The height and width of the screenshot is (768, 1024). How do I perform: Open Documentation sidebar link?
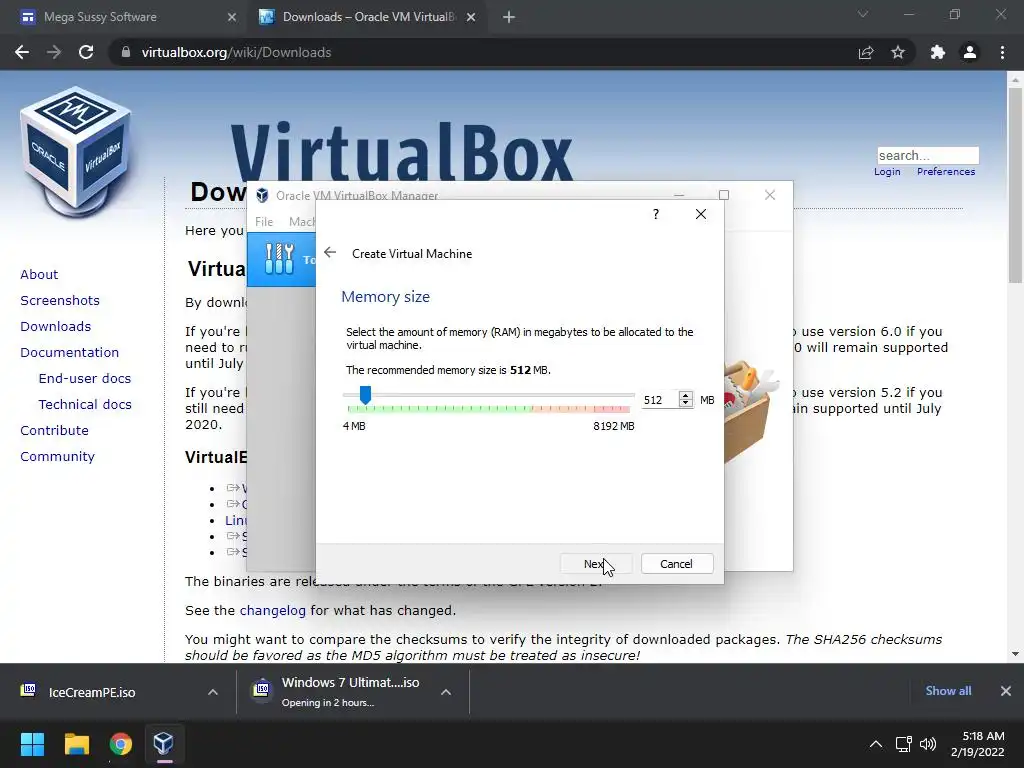click(x=70, y=353)
